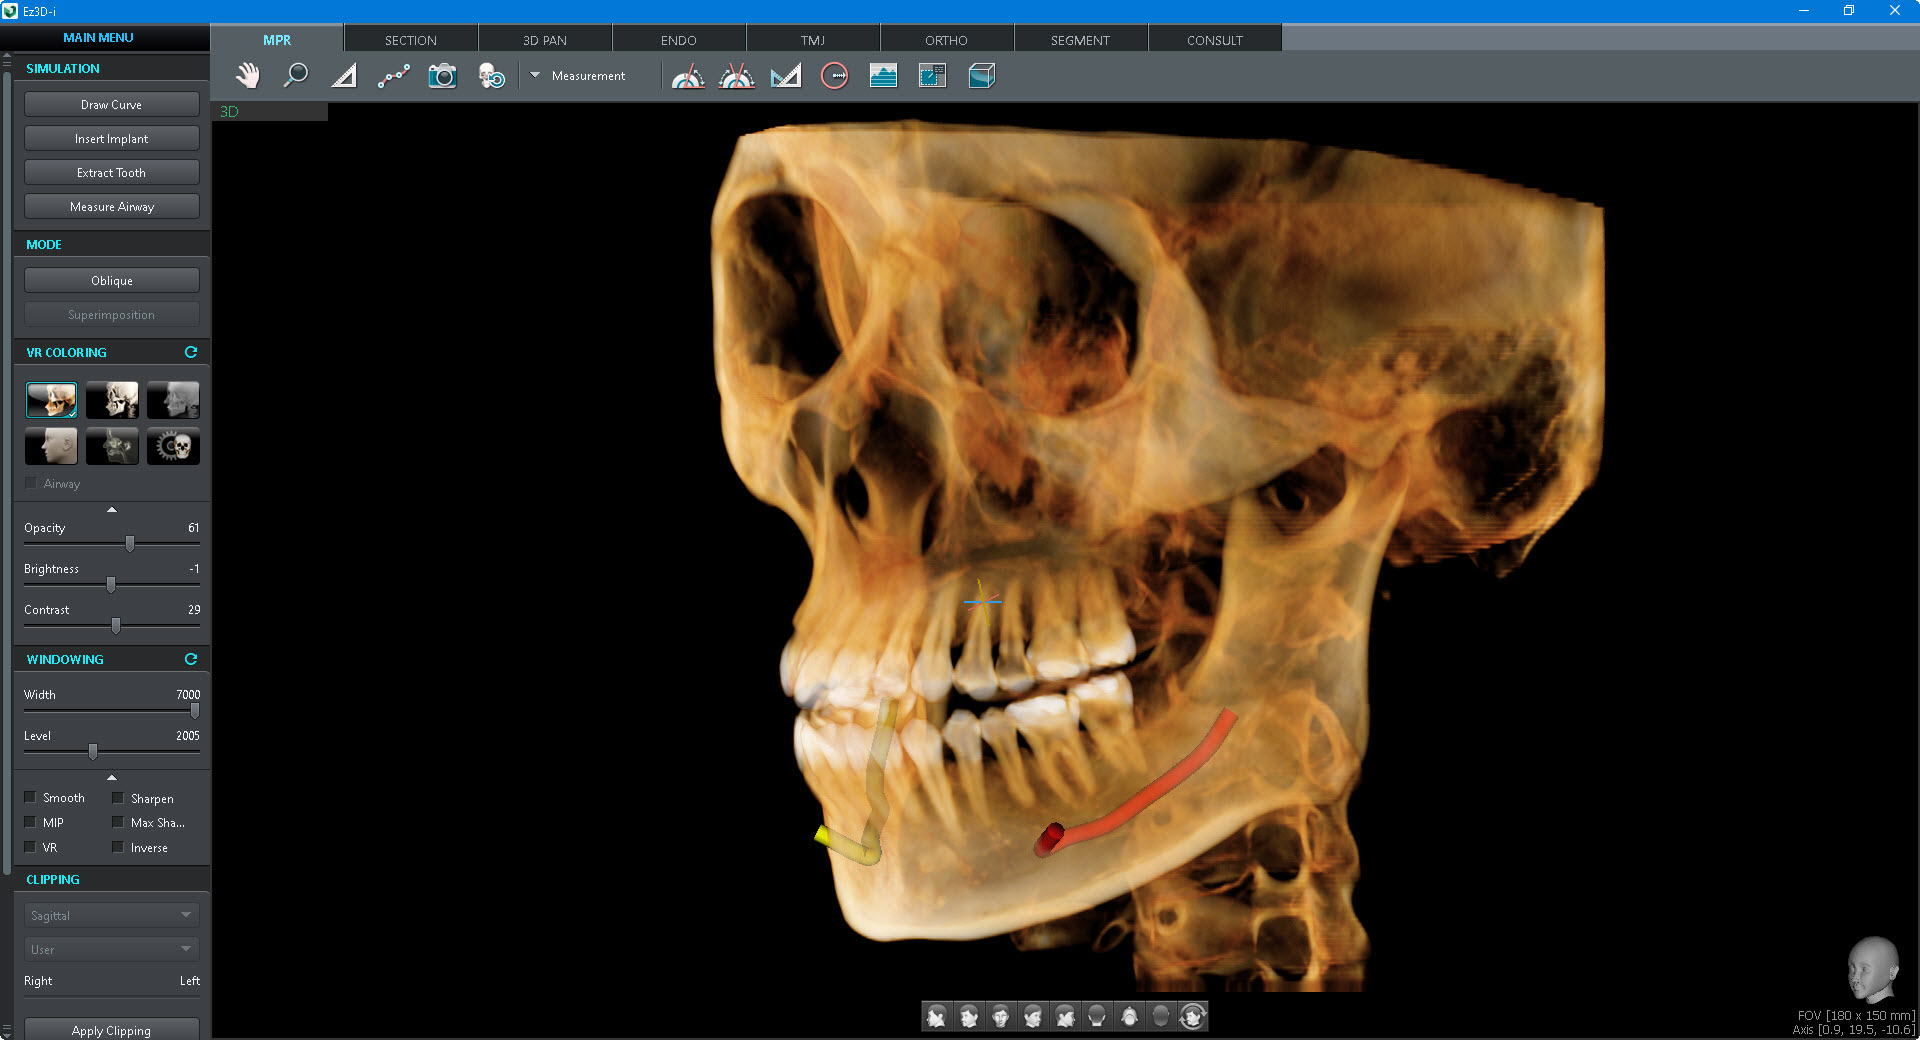Collapse the VR coloring sliders with arrow

coord(112,509)
